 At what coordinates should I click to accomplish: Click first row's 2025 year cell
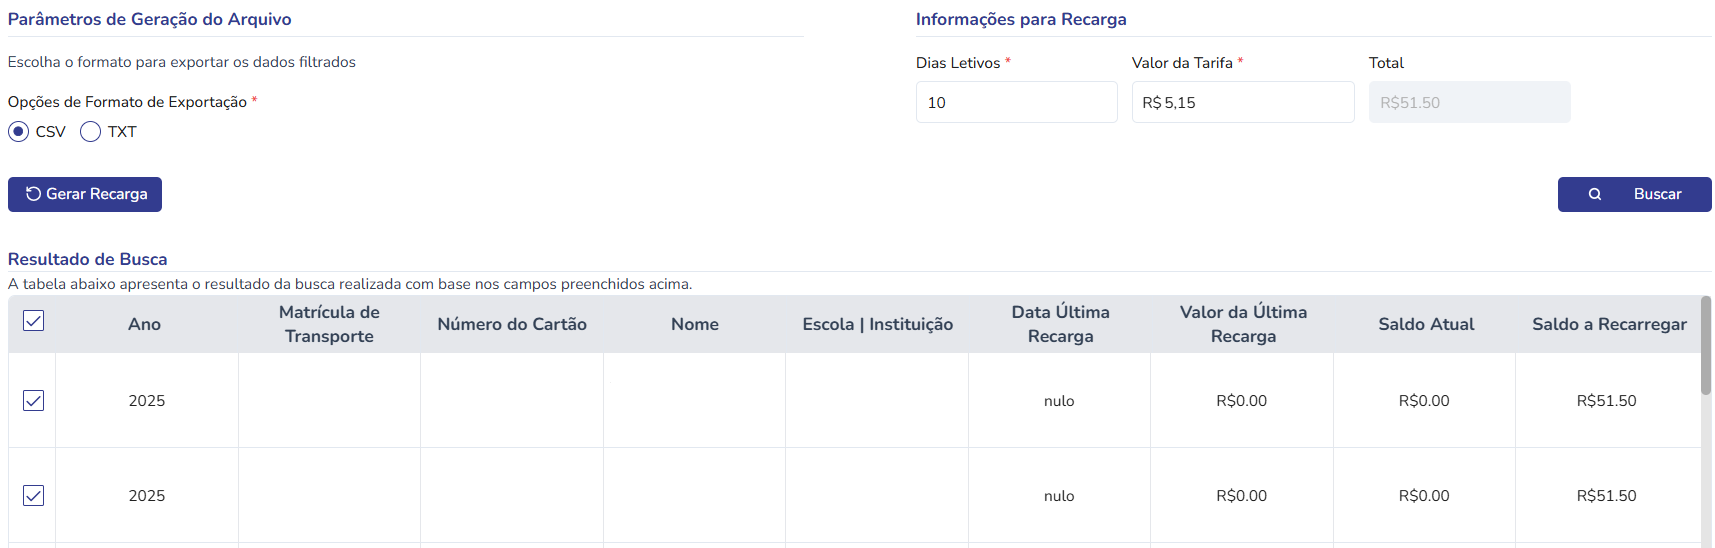click(x=147, y=401)
